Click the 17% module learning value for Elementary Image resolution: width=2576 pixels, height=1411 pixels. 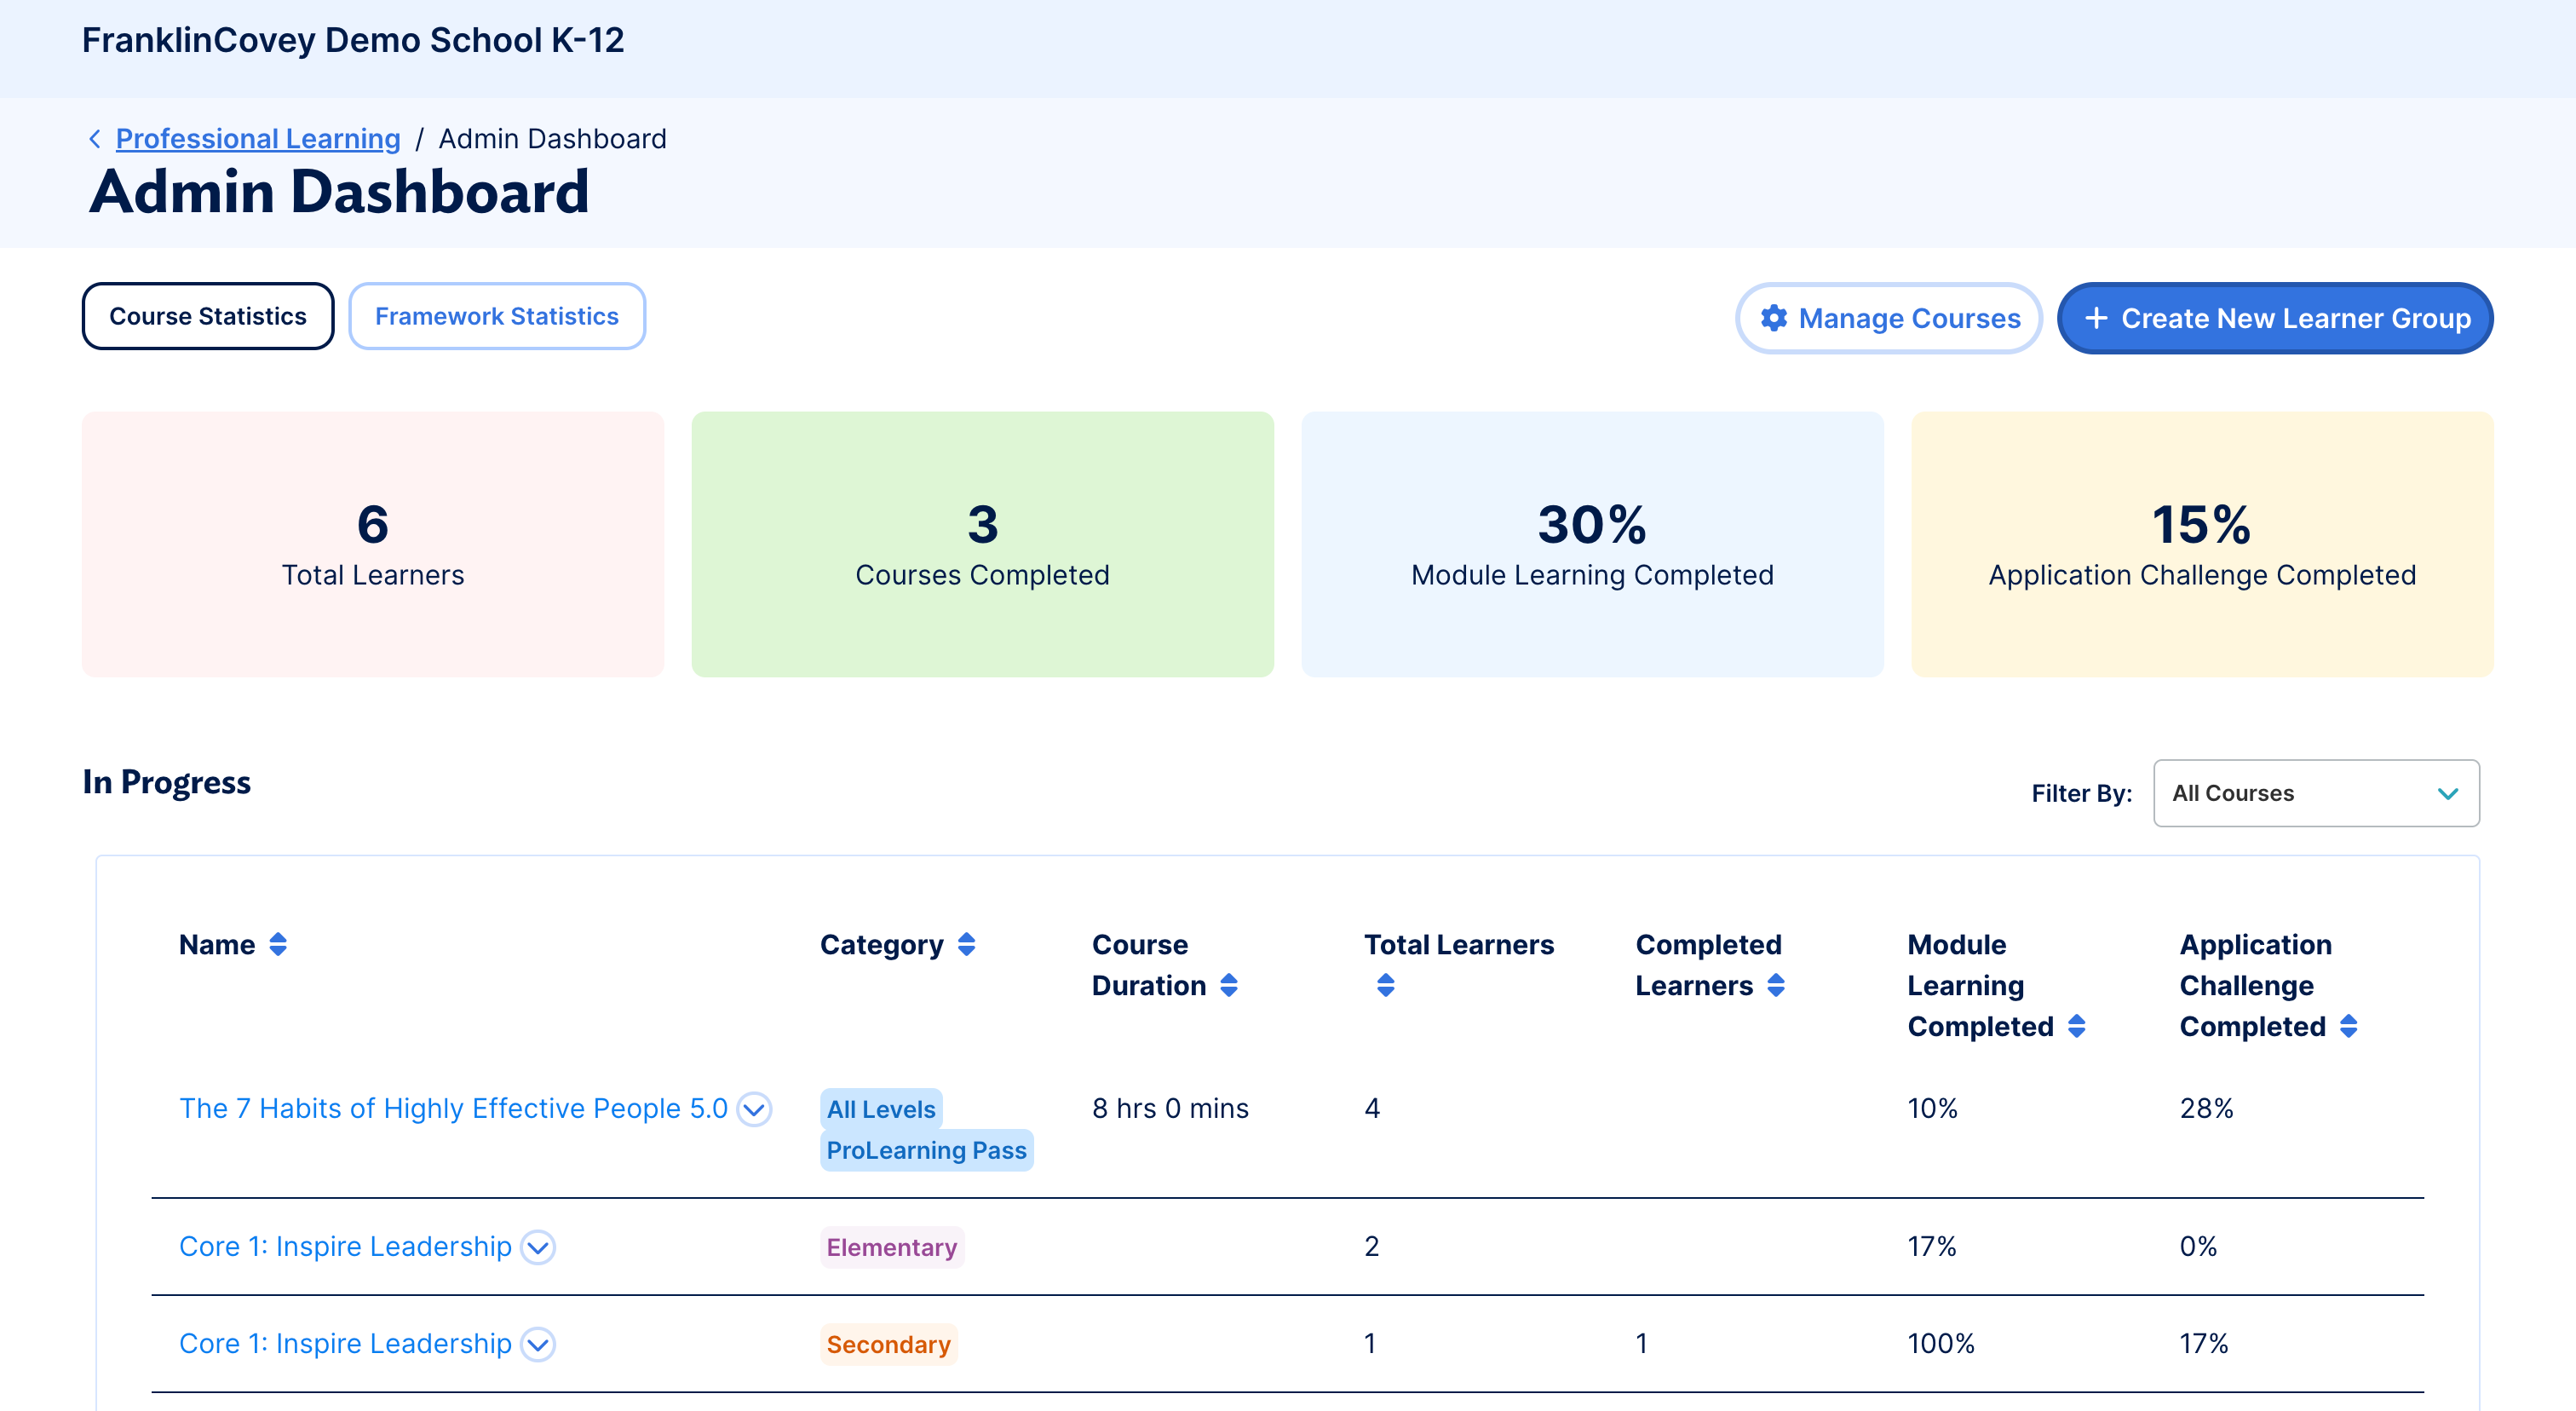1932,1246
